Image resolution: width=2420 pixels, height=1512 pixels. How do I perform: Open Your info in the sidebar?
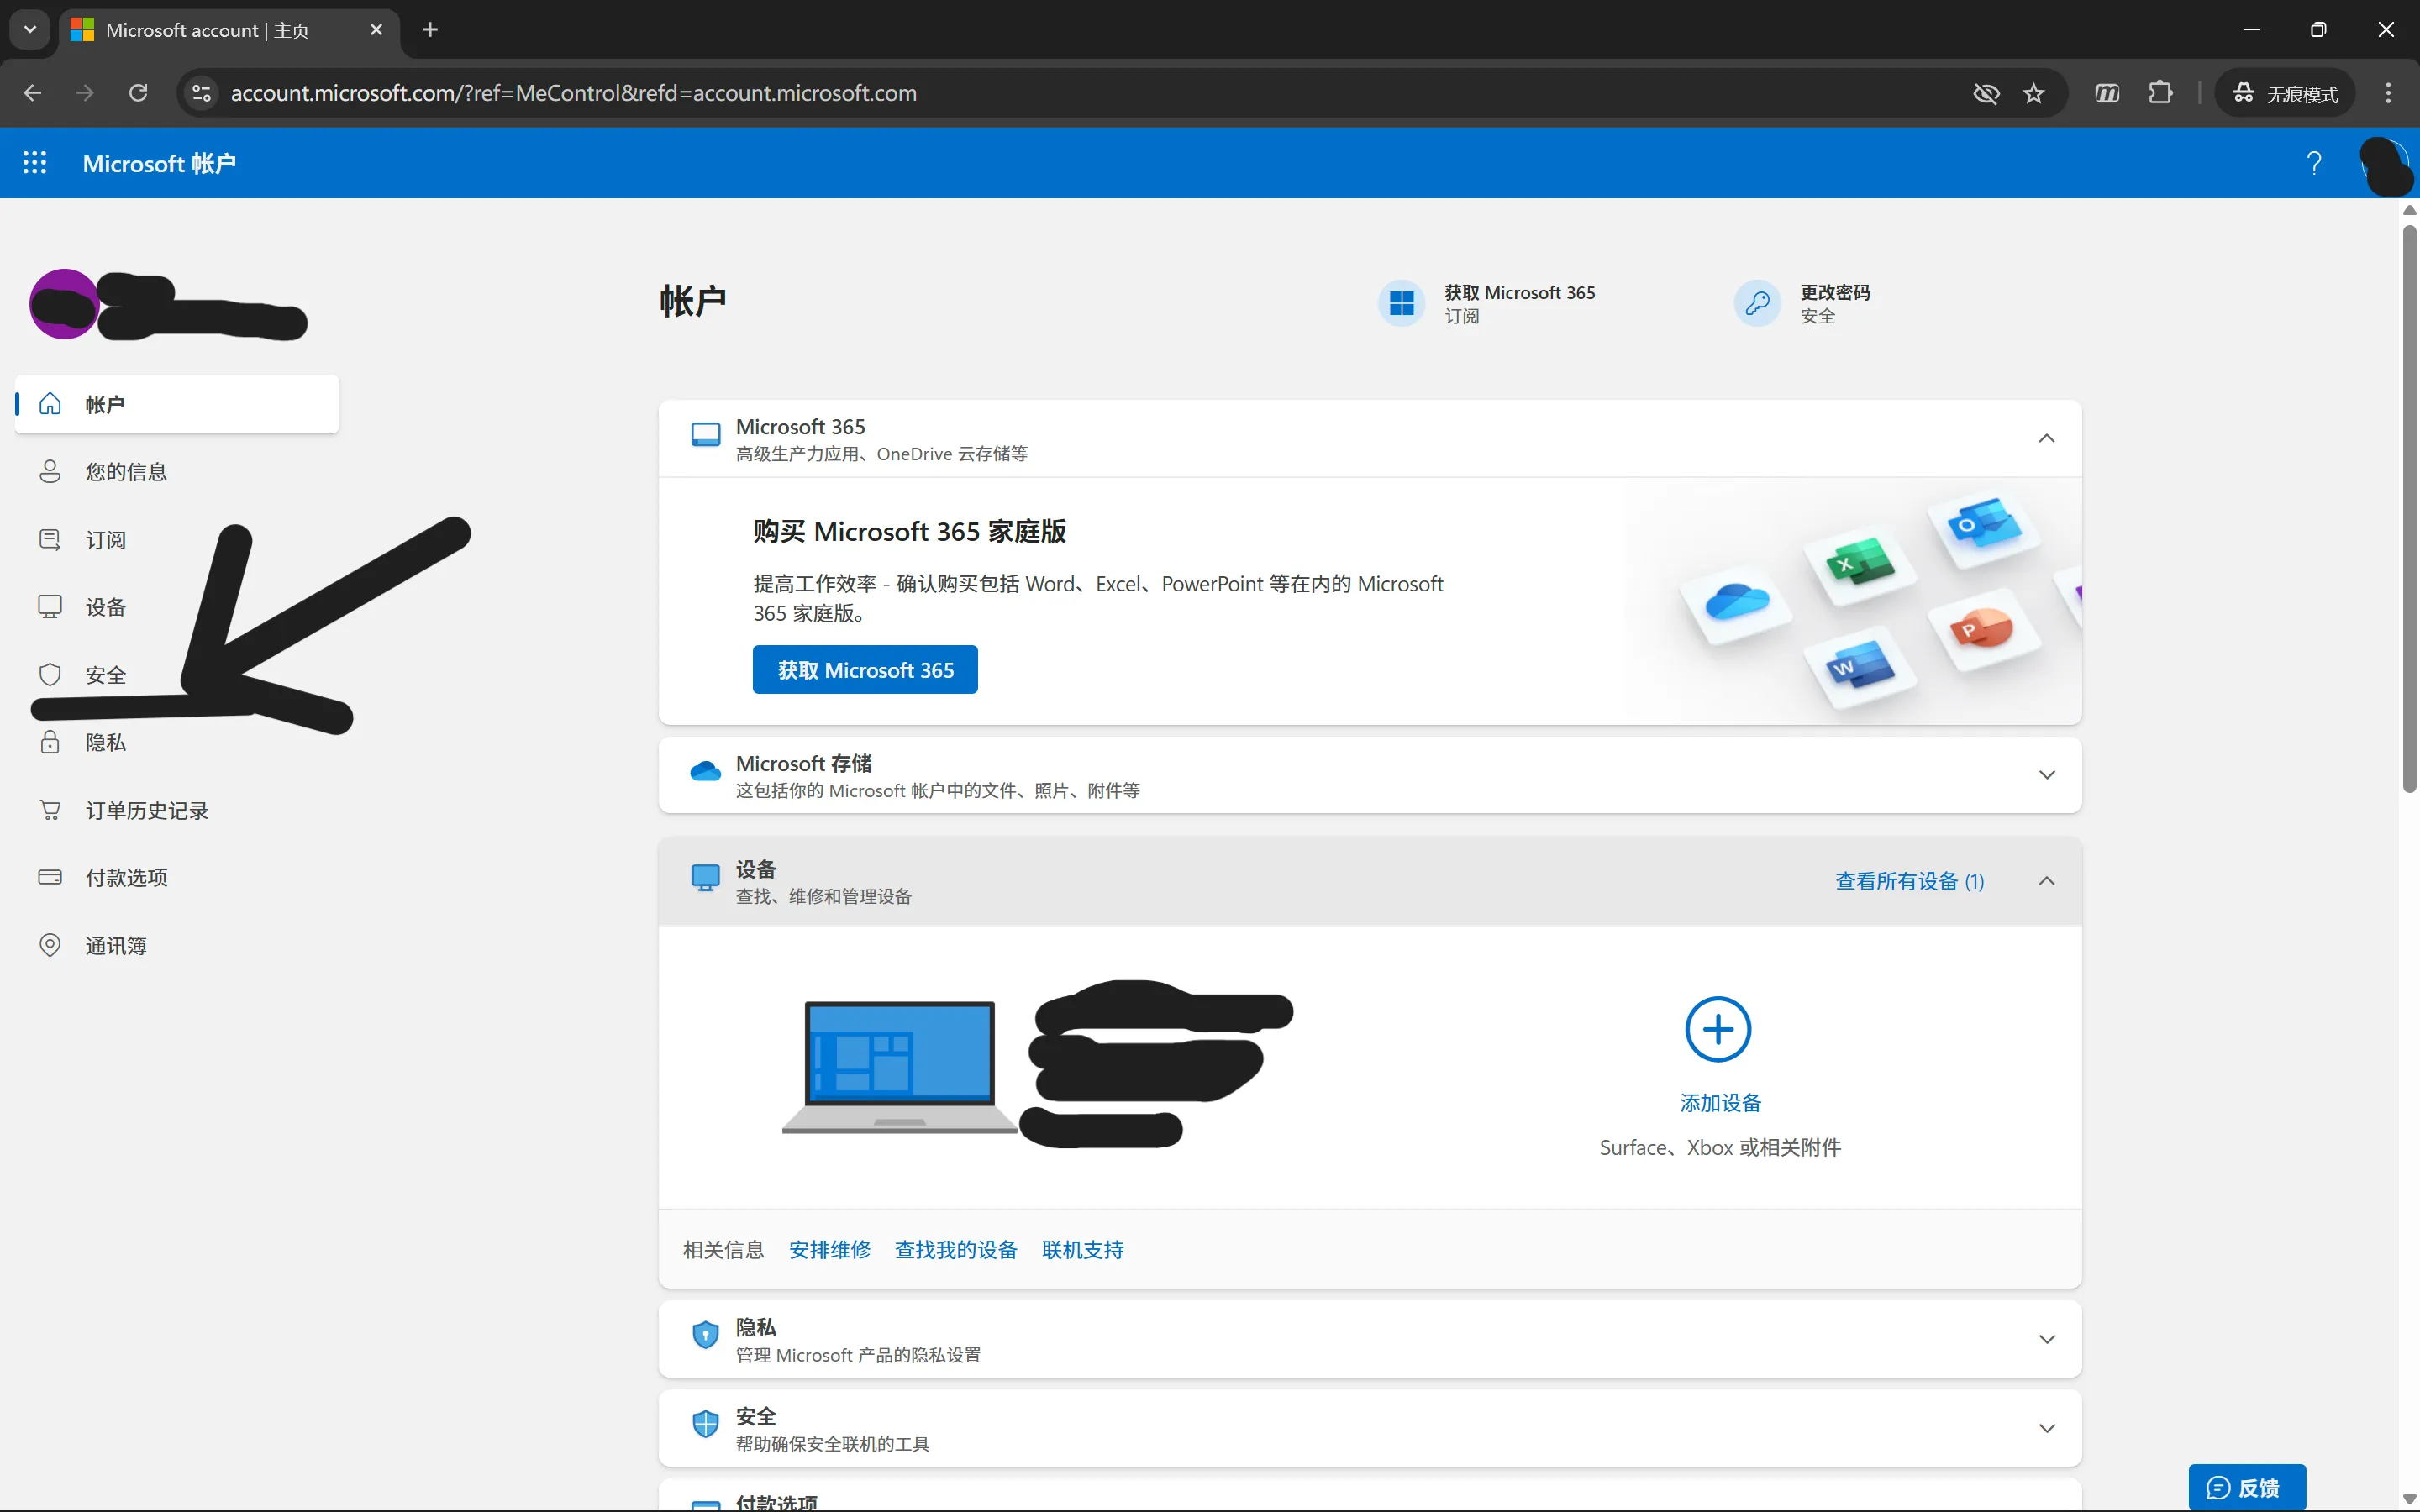click(x=126, y=472)
